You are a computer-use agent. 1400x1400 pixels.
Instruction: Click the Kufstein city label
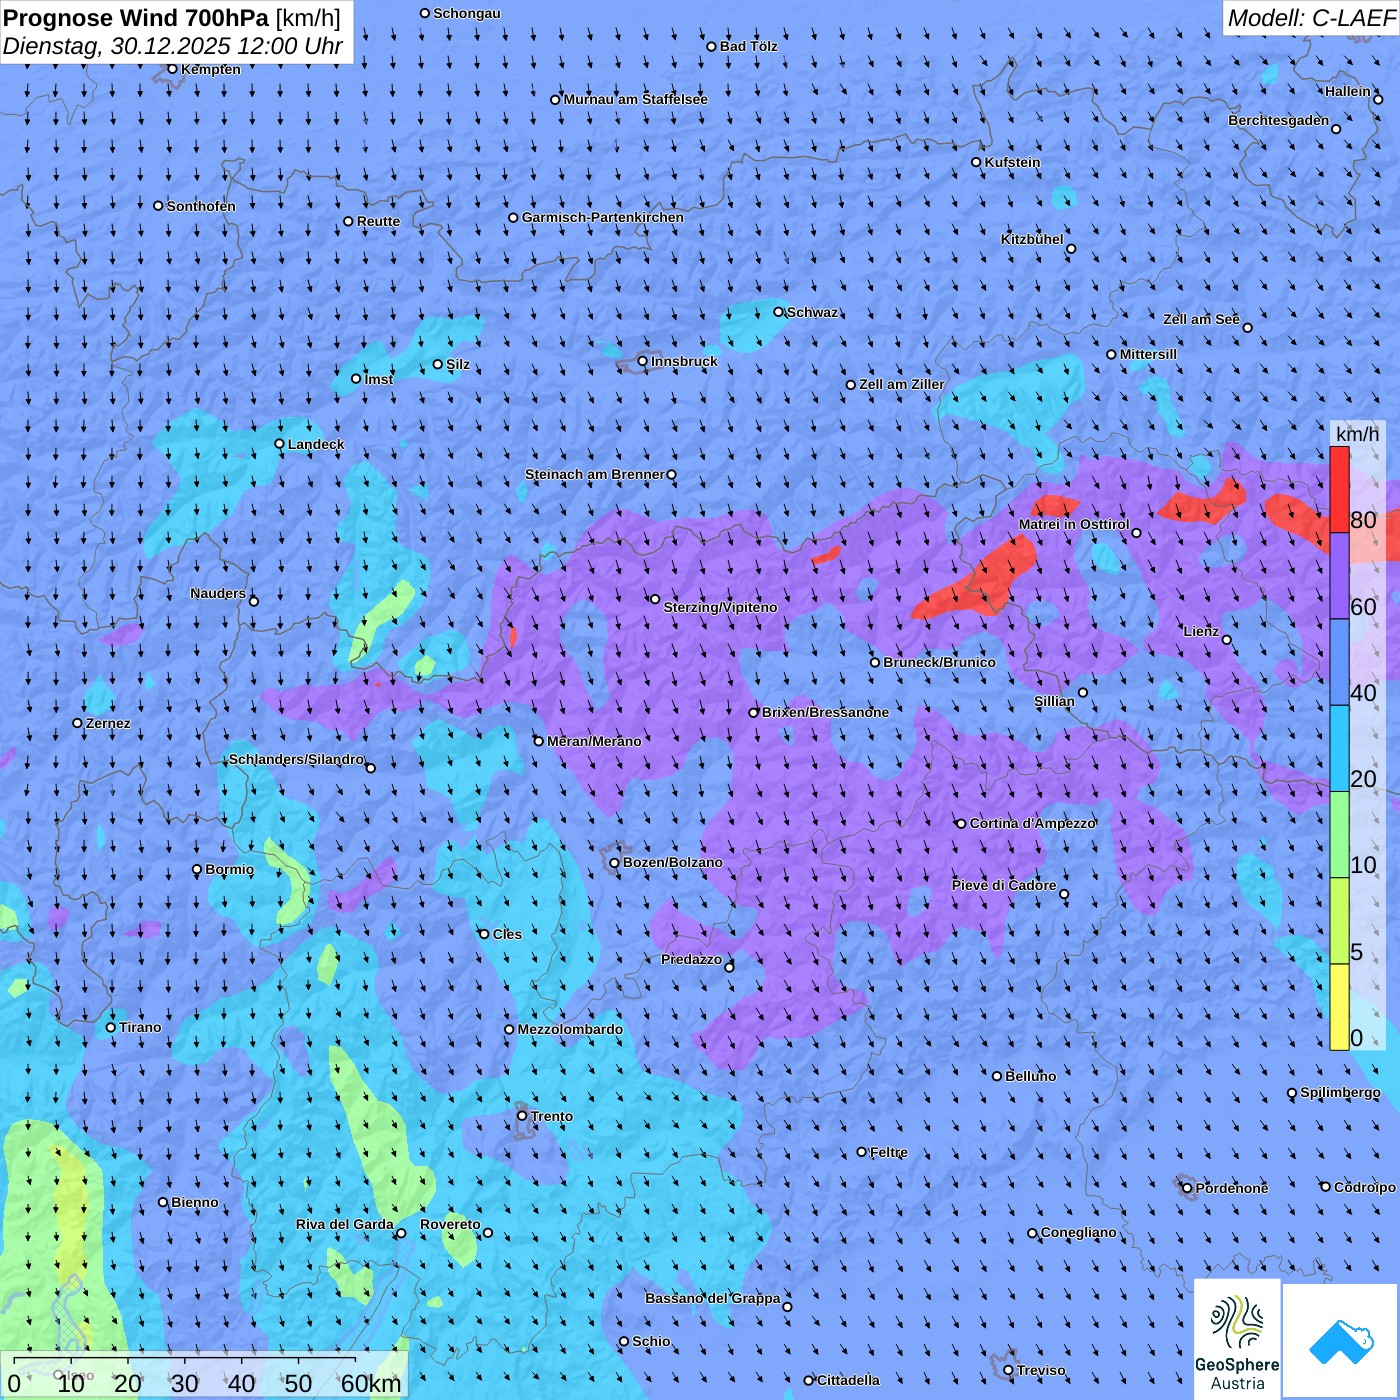[1012, 162]
